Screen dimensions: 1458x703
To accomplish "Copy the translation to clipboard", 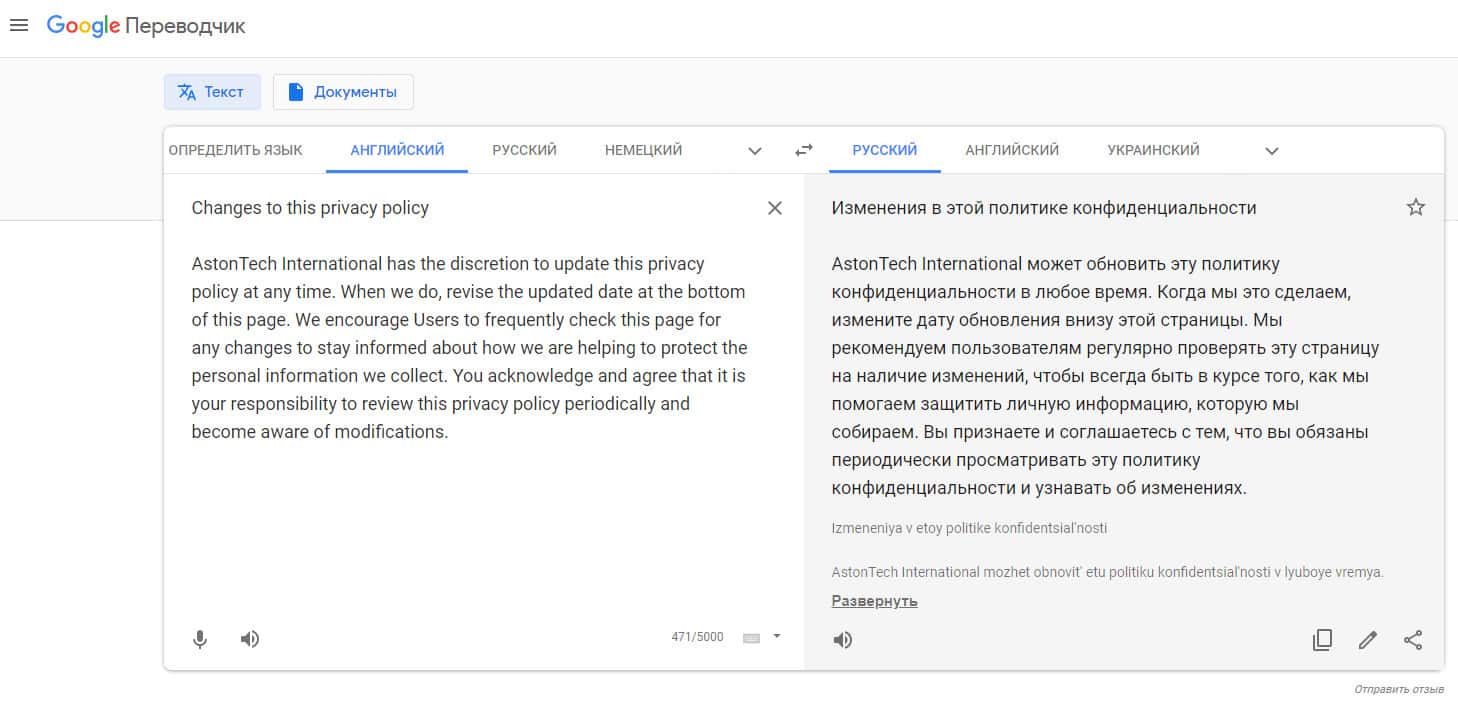I will (x=1322, y=640).
